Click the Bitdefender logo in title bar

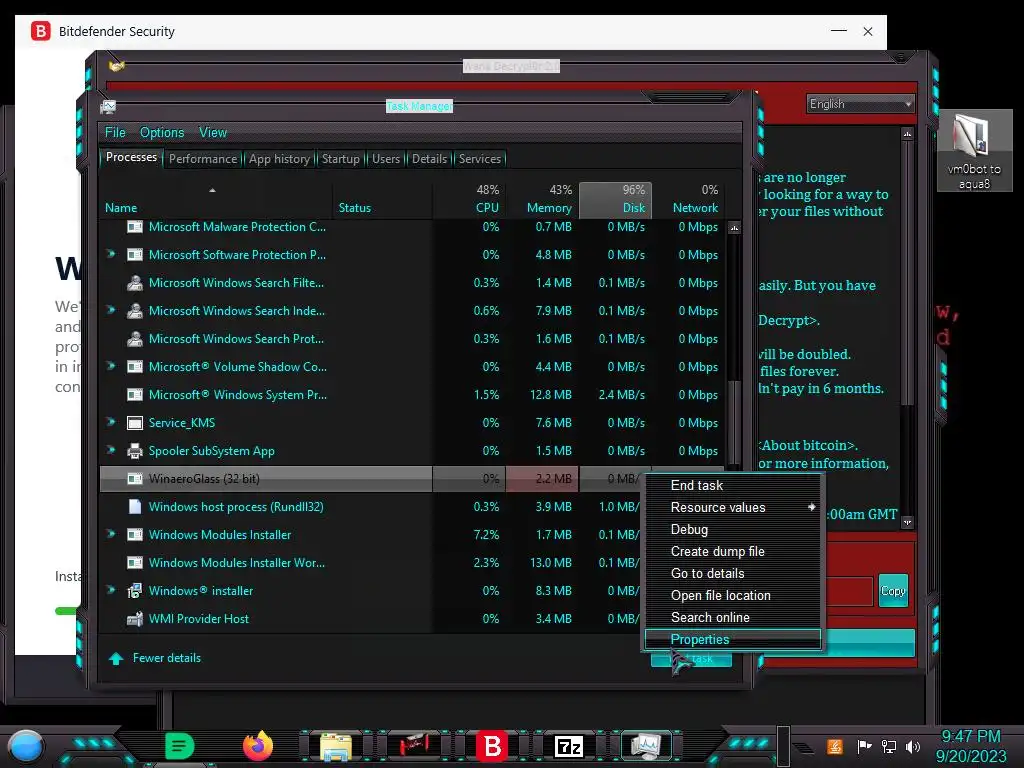[x=40, y=31]
